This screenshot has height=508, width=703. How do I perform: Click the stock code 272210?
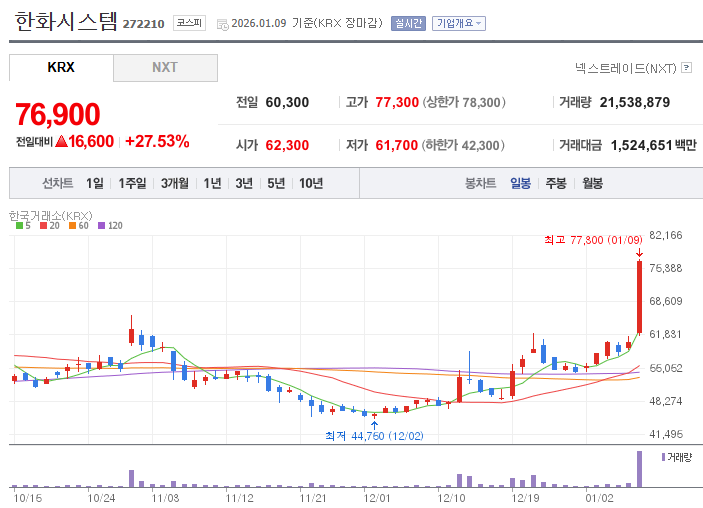[143, 24]
